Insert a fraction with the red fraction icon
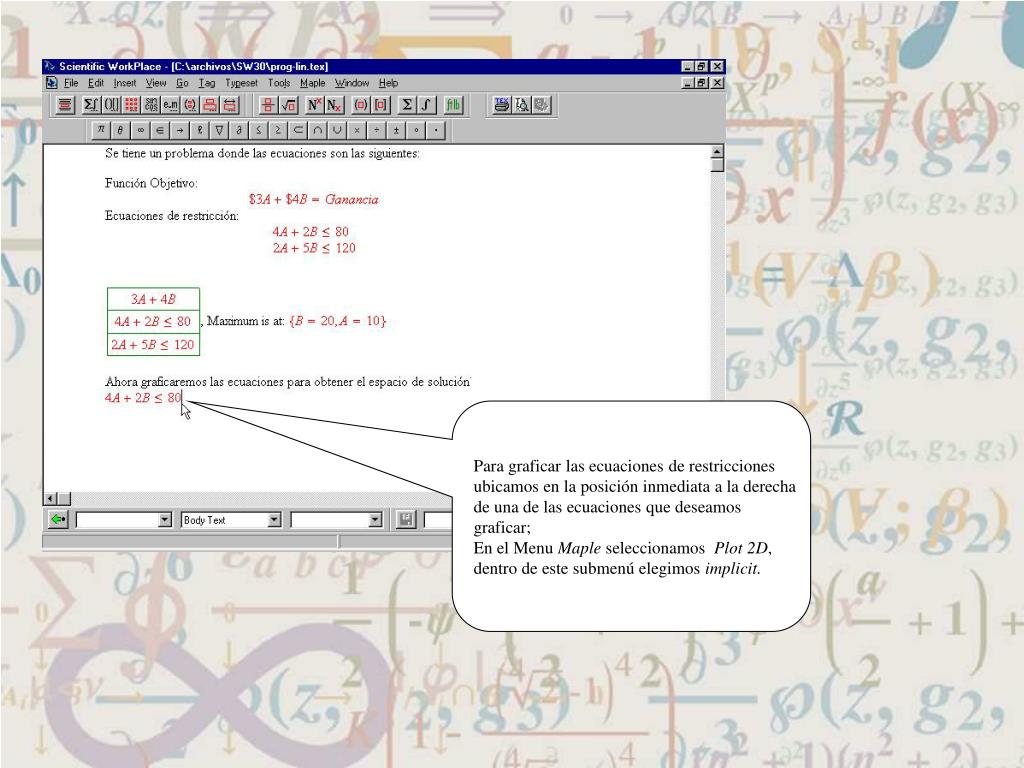 click(x=267, y=104)
